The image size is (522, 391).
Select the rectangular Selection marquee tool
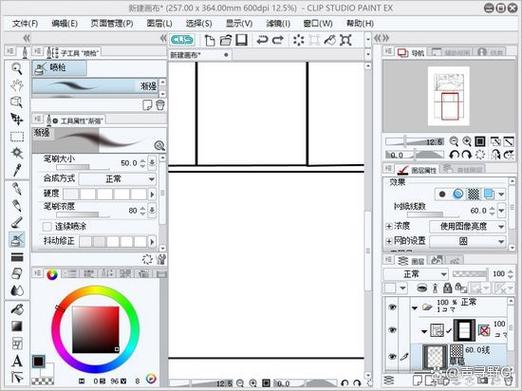pos(17,137)
